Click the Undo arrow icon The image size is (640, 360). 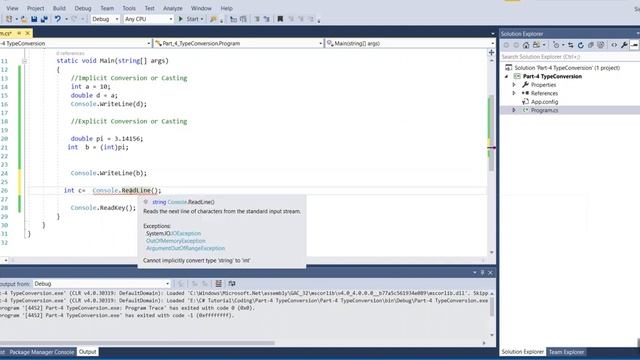pos(58,19)
